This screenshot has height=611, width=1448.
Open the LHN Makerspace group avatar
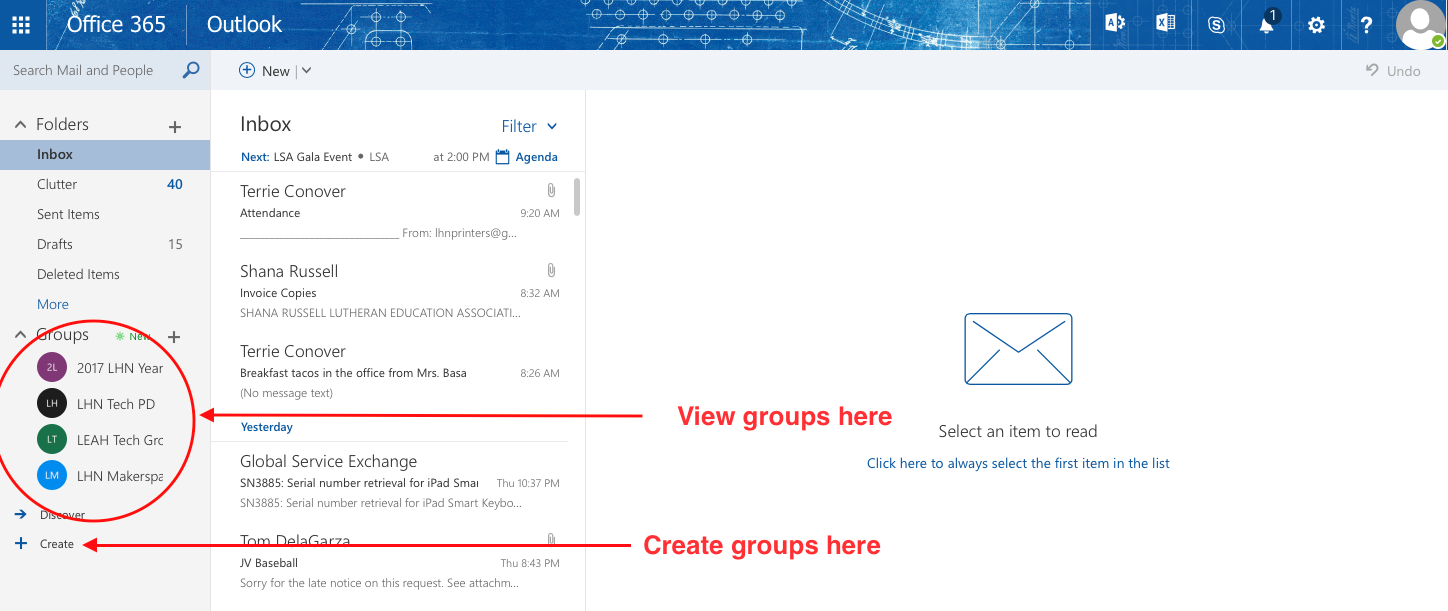point(52,476)
